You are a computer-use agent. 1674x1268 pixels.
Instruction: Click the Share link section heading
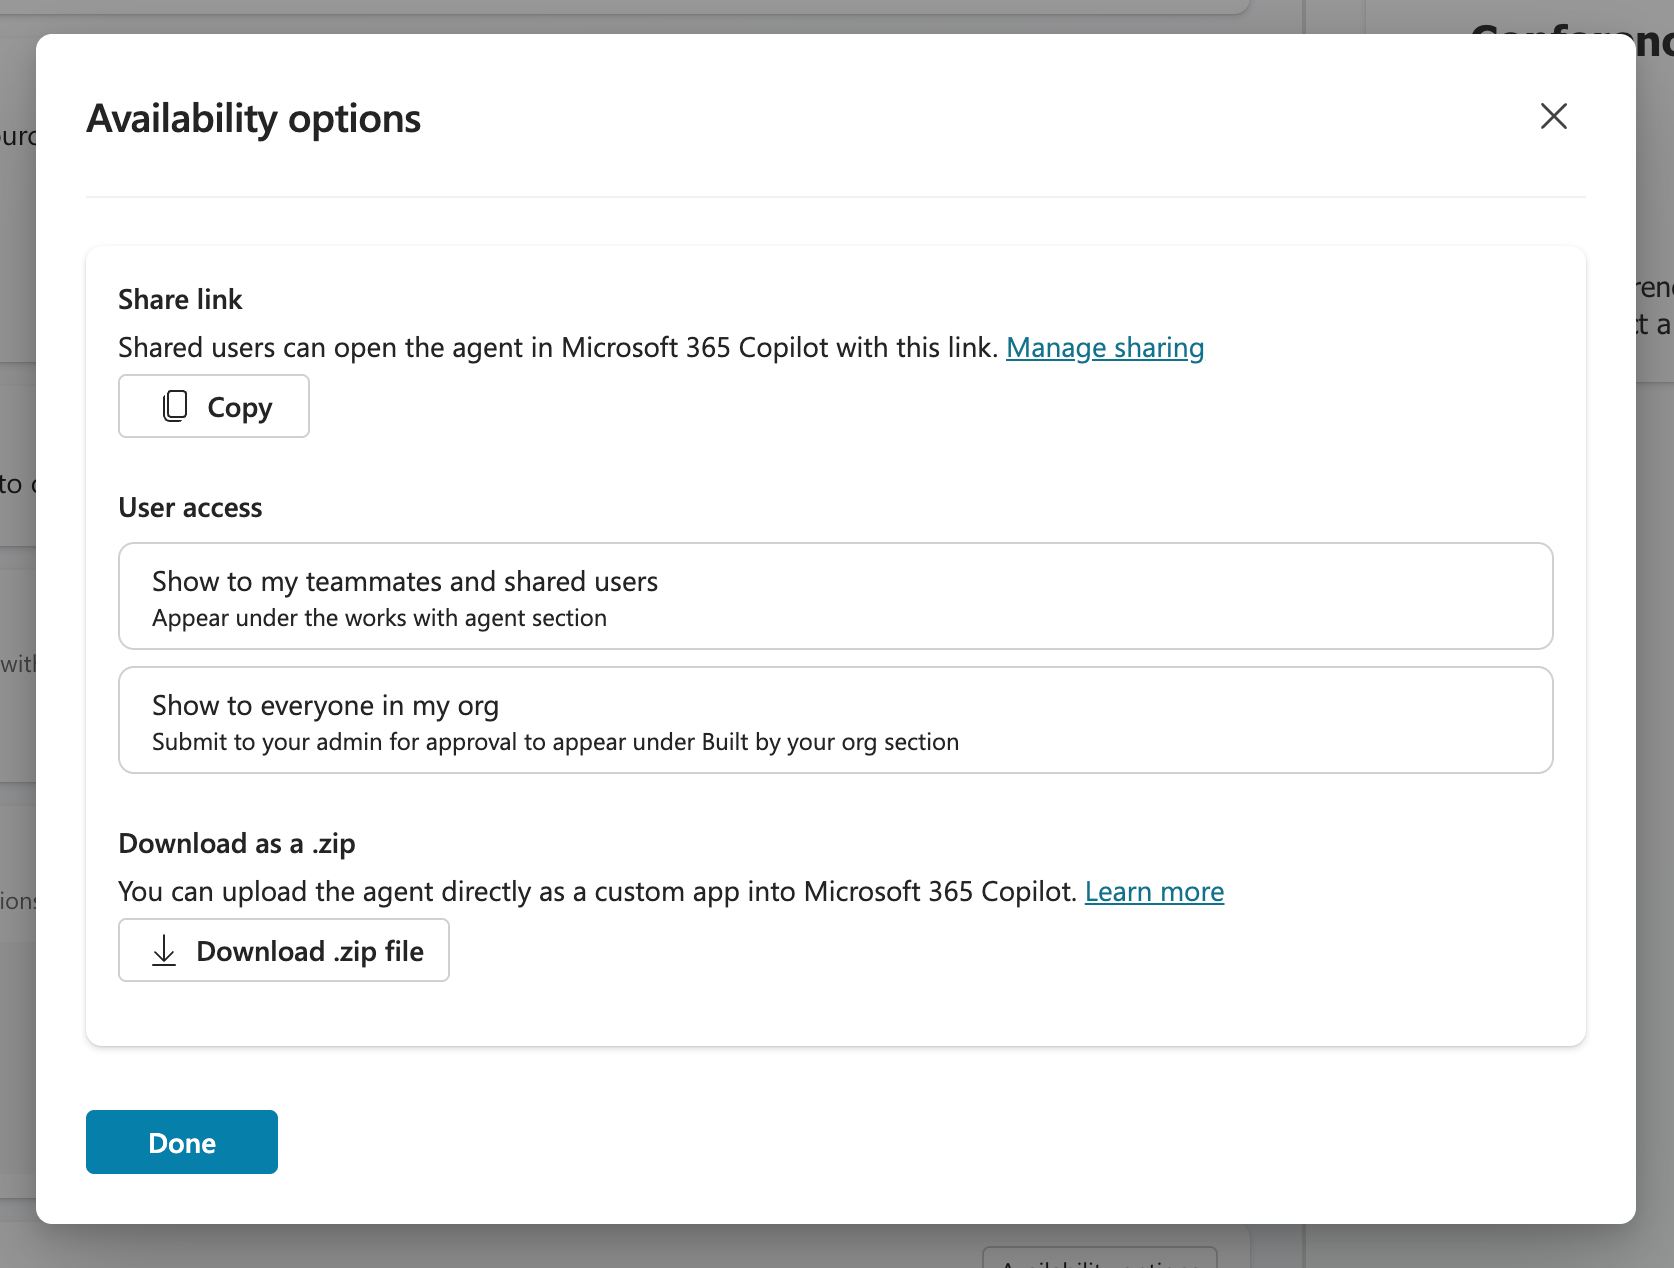(x=180, y=299)
